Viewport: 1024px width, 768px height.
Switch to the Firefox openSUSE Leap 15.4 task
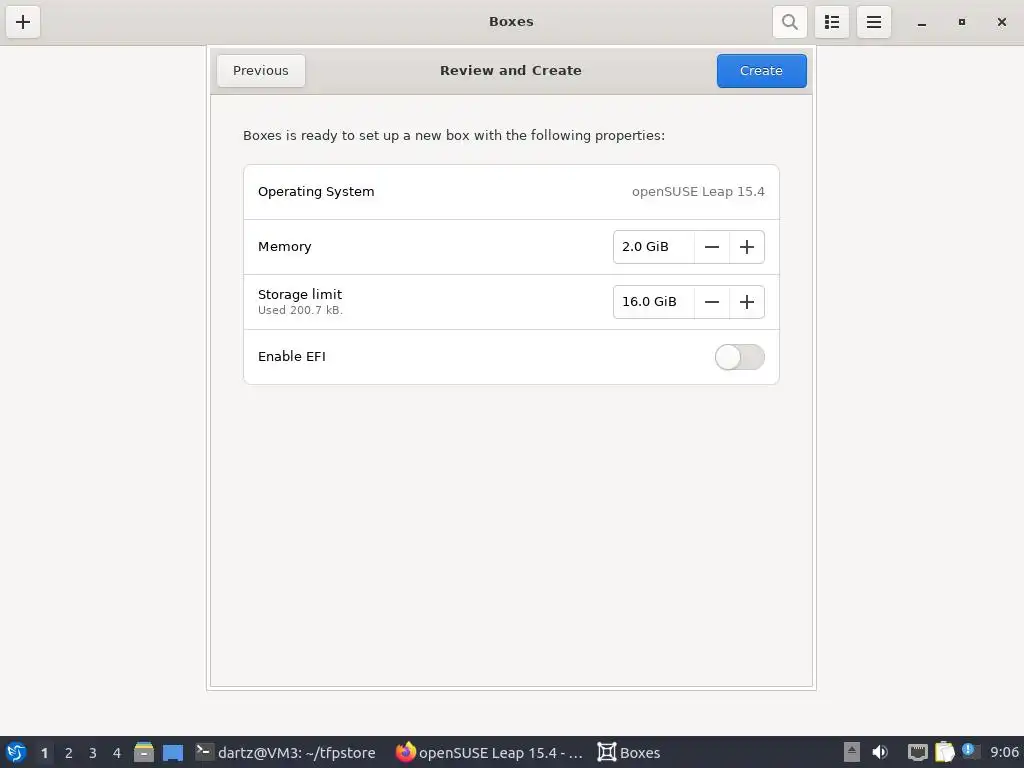[x=490, y=752]
